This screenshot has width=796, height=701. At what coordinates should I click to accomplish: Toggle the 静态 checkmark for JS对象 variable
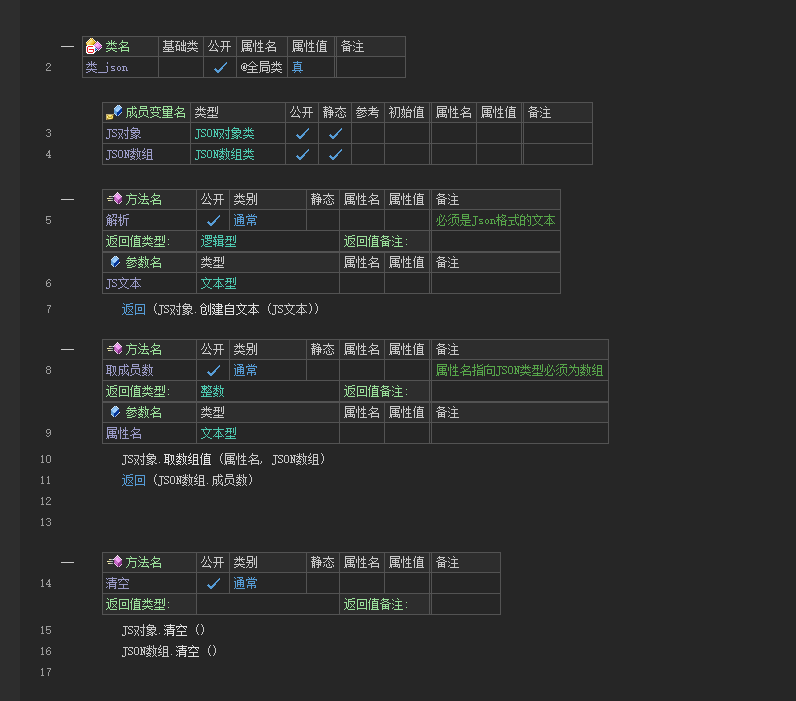pyautogui.click(x=335, y=133)
